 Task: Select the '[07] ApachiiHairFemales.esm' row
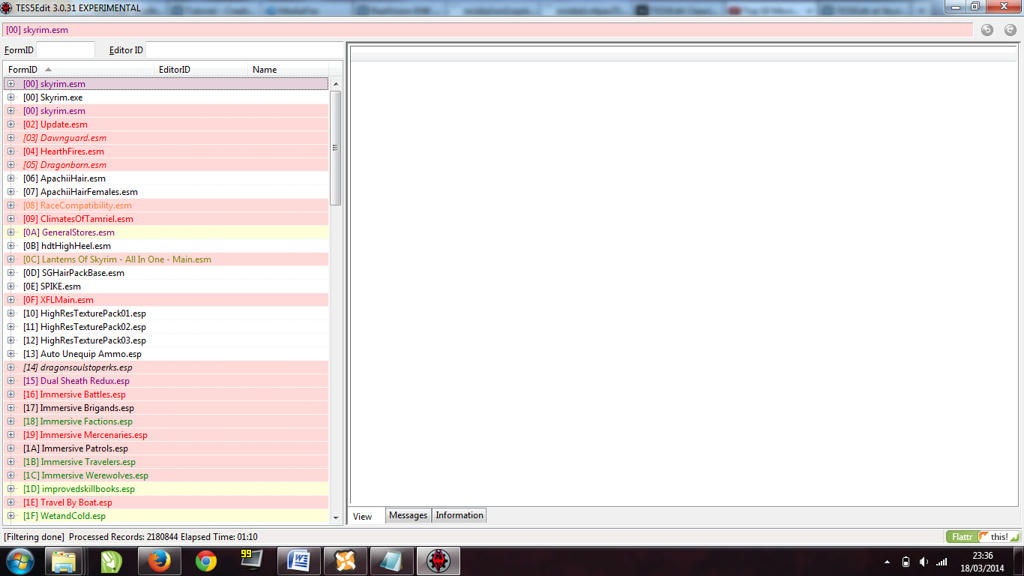point(167,192)
